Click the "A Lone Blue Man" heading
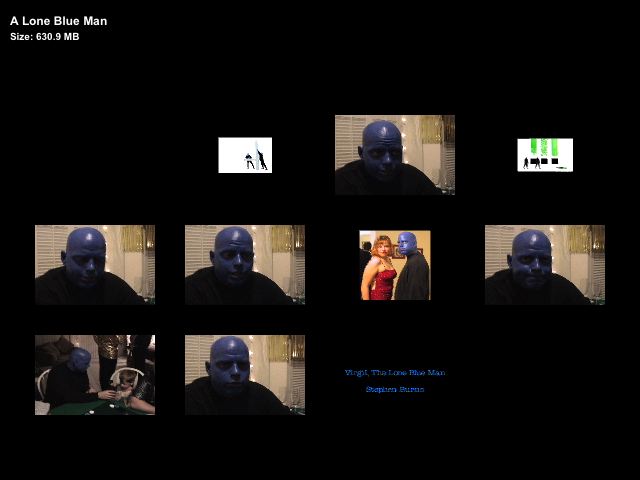Viewport: 640px width, 480px height. coord(59,21)
